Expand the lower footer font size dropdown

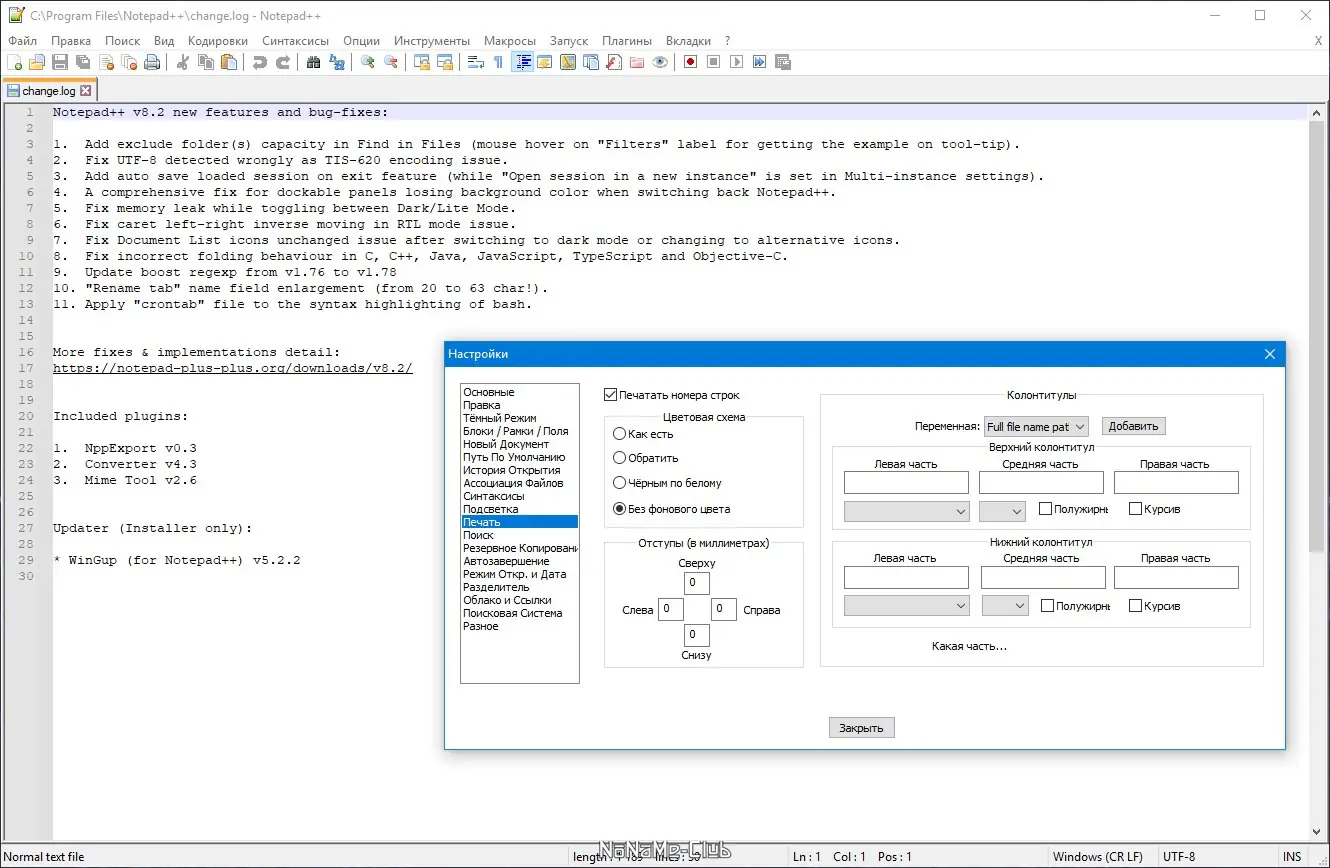(x=1005, y=606)
